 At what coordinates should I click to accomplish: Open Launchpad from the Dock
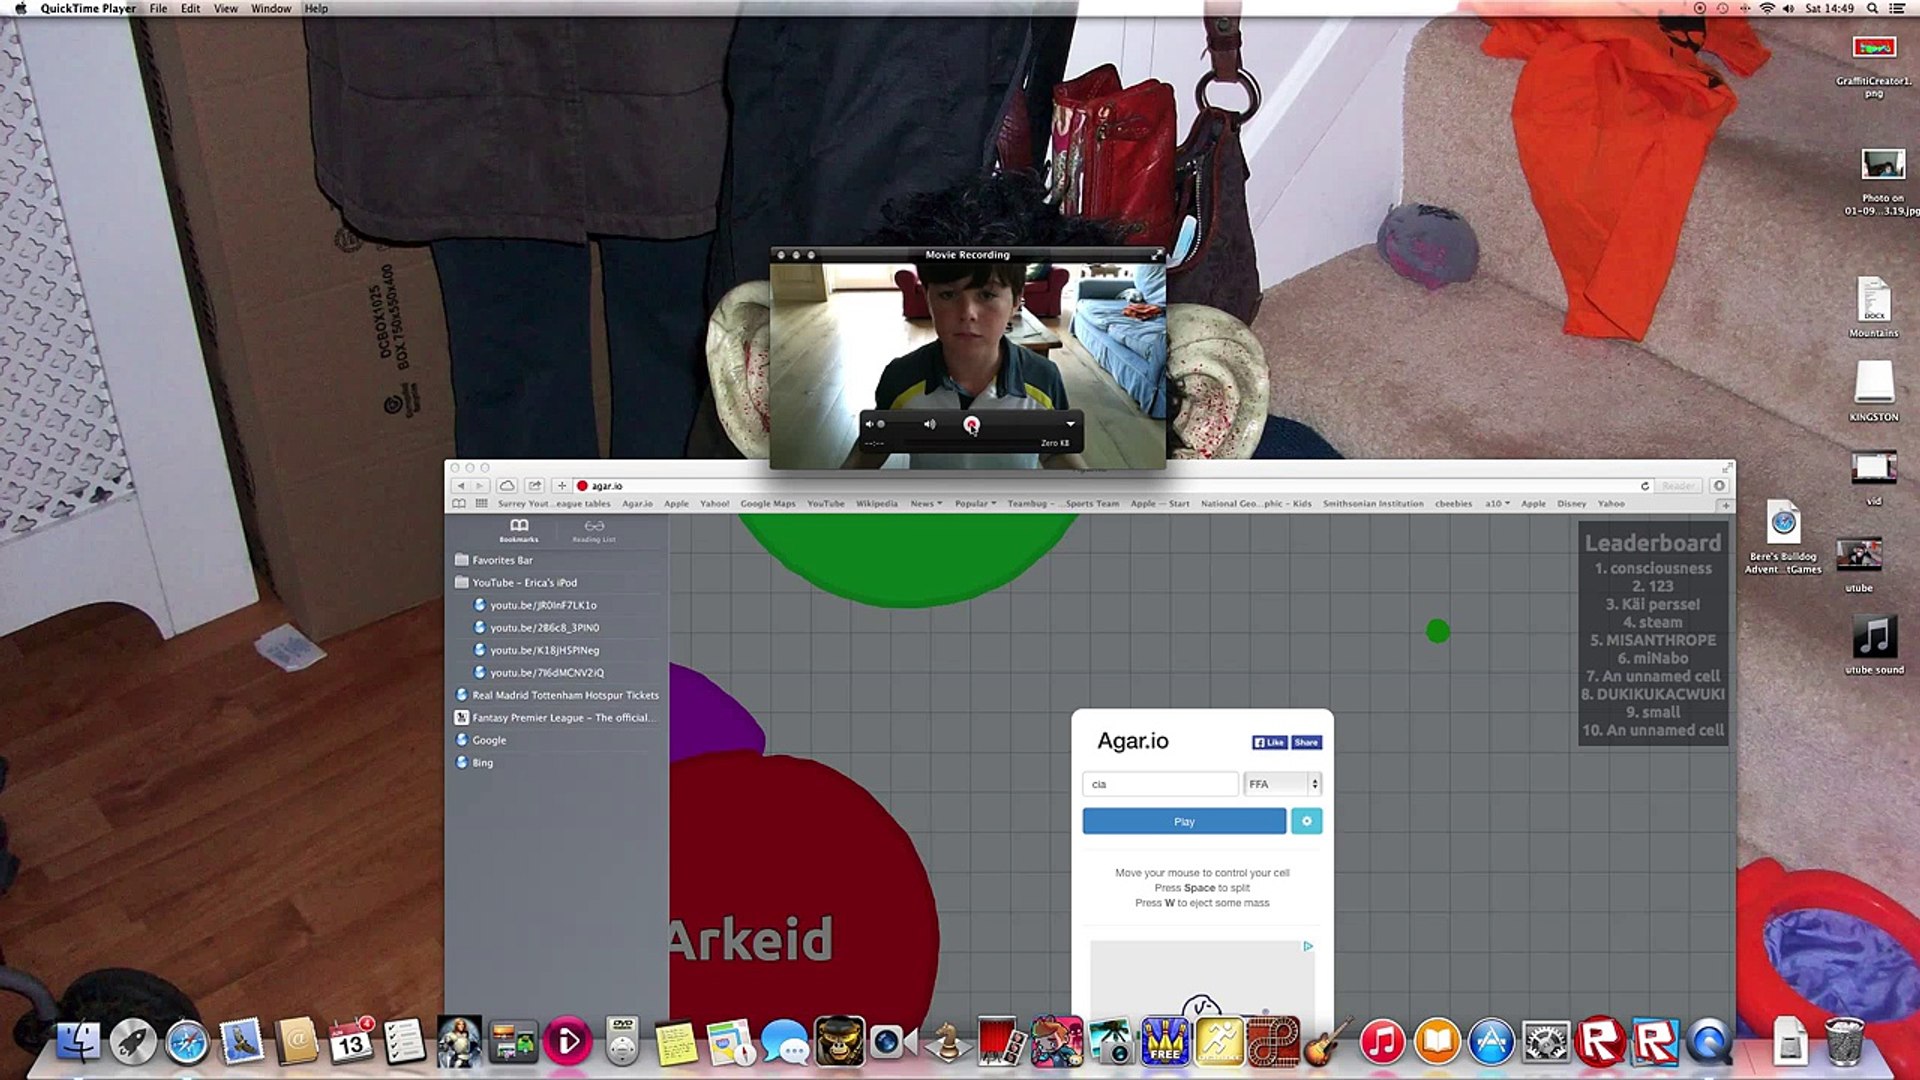pyautogui.click(x=133, y=1042)
